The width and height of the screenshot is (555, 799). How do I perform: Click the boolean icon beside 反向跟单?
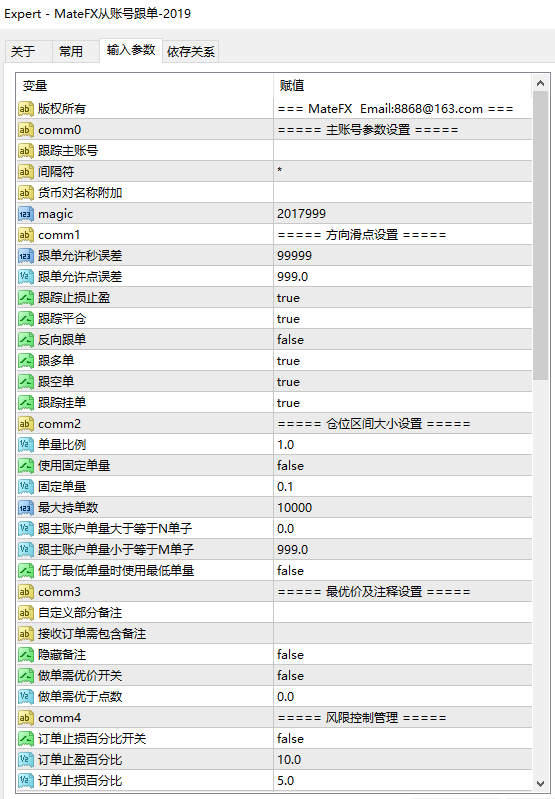click(25, 339)
